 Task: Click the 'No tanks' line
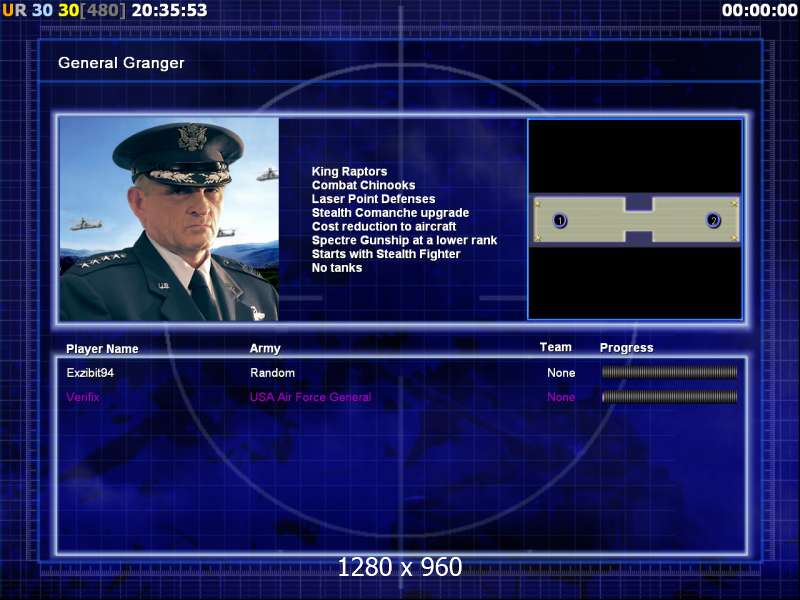(x=337, y=268)
